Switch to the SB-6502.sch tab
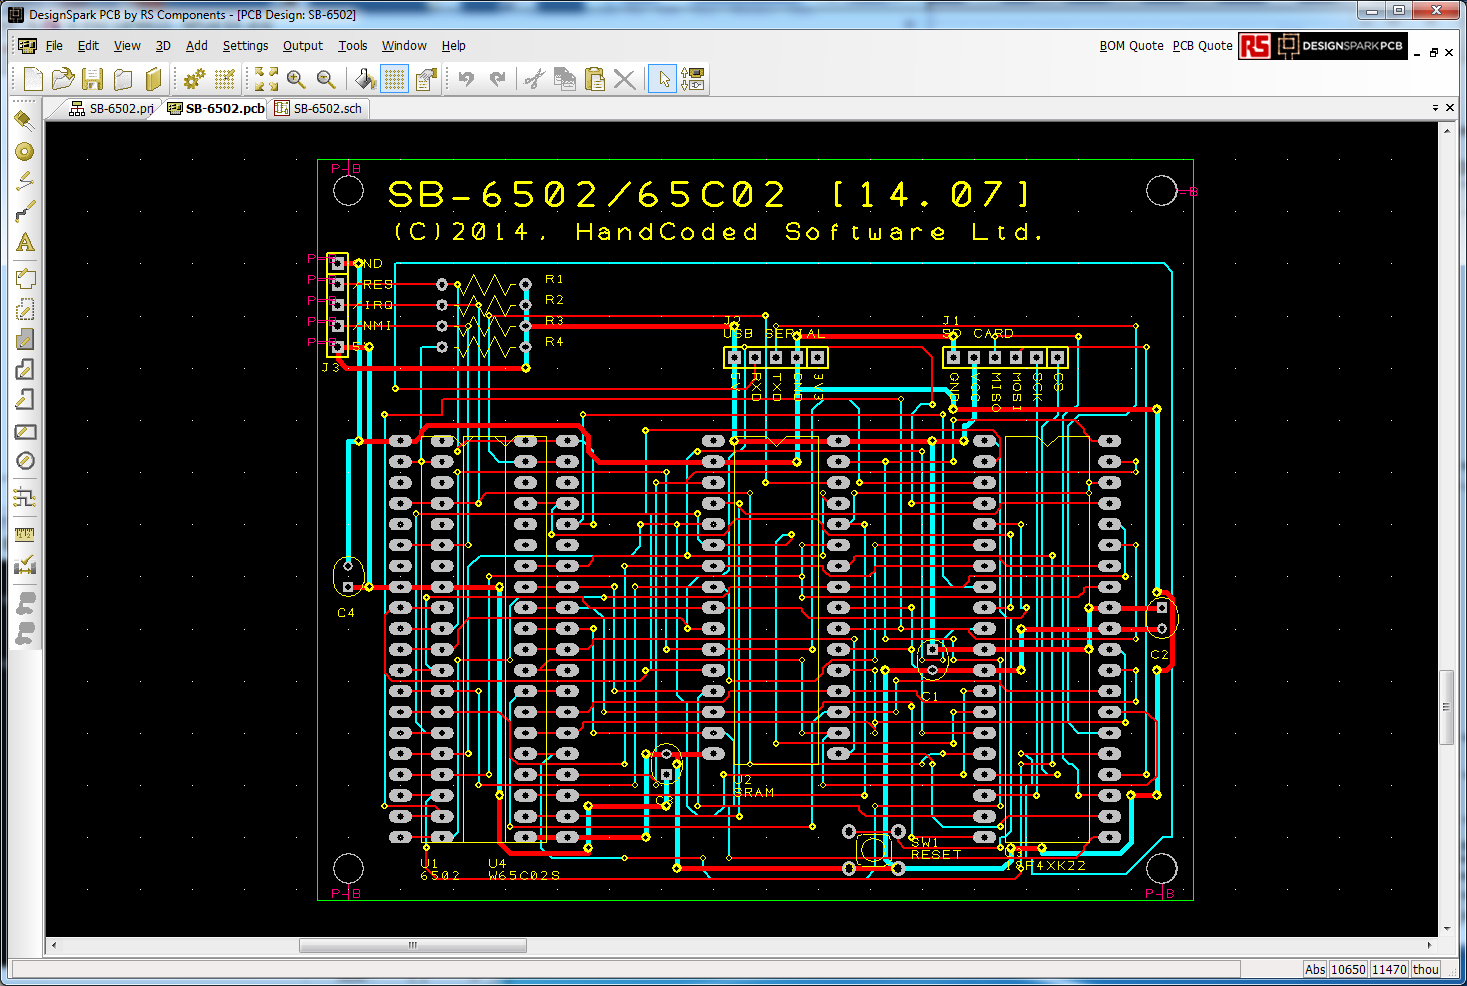Viewport: 1467px width, 986px height. pyautogui.click(x=320, y=108)
